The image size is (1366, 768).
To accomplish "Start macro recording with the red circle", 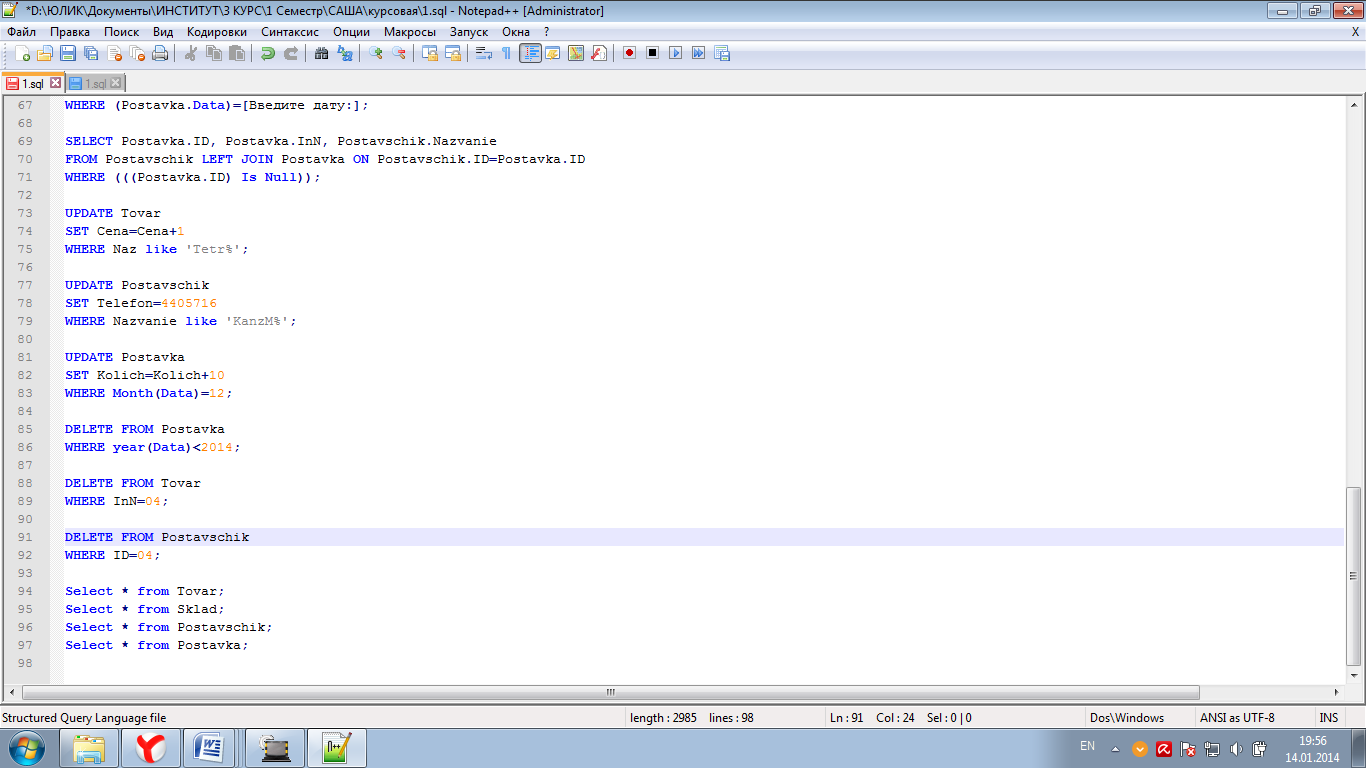I will coord(629,53).
